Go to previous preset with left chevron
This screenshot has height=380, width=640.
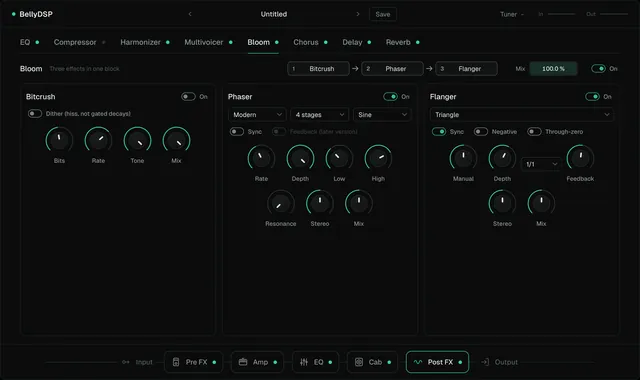click(190, 14)
